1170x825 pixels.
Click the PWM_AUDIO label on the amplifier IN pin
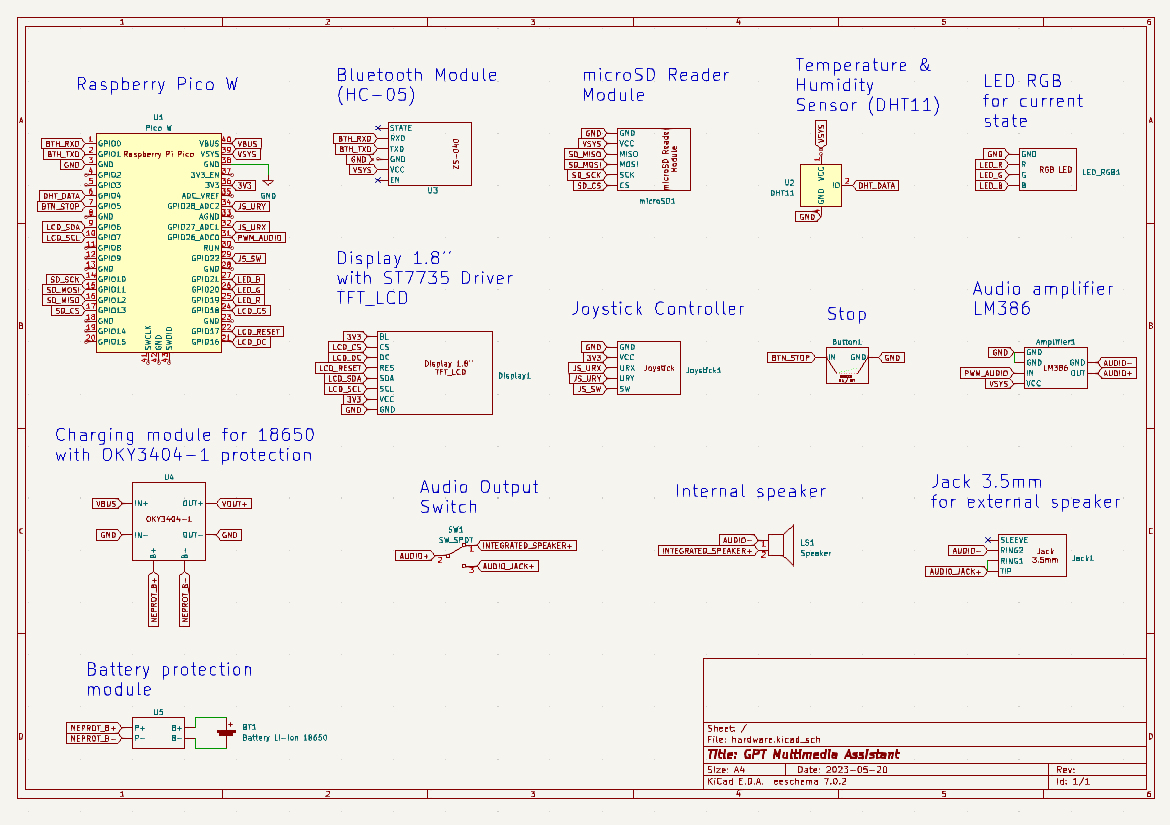986,373
